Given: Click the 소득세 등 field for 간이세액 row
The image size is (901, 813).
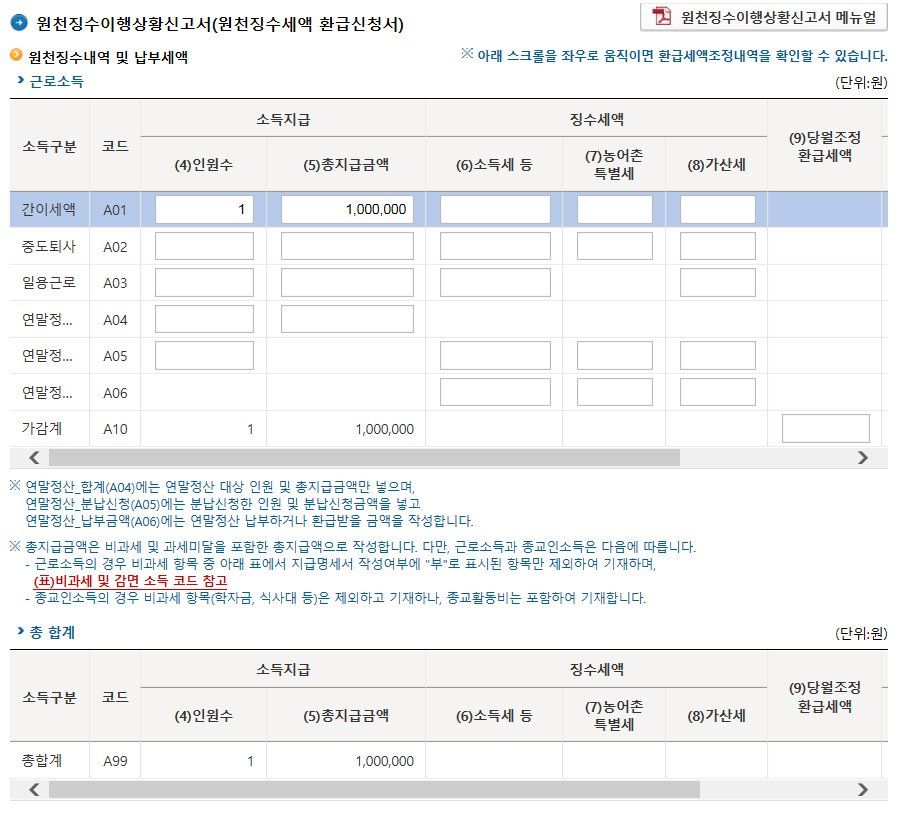Looking at the screenshot, I should coord(495,209).
